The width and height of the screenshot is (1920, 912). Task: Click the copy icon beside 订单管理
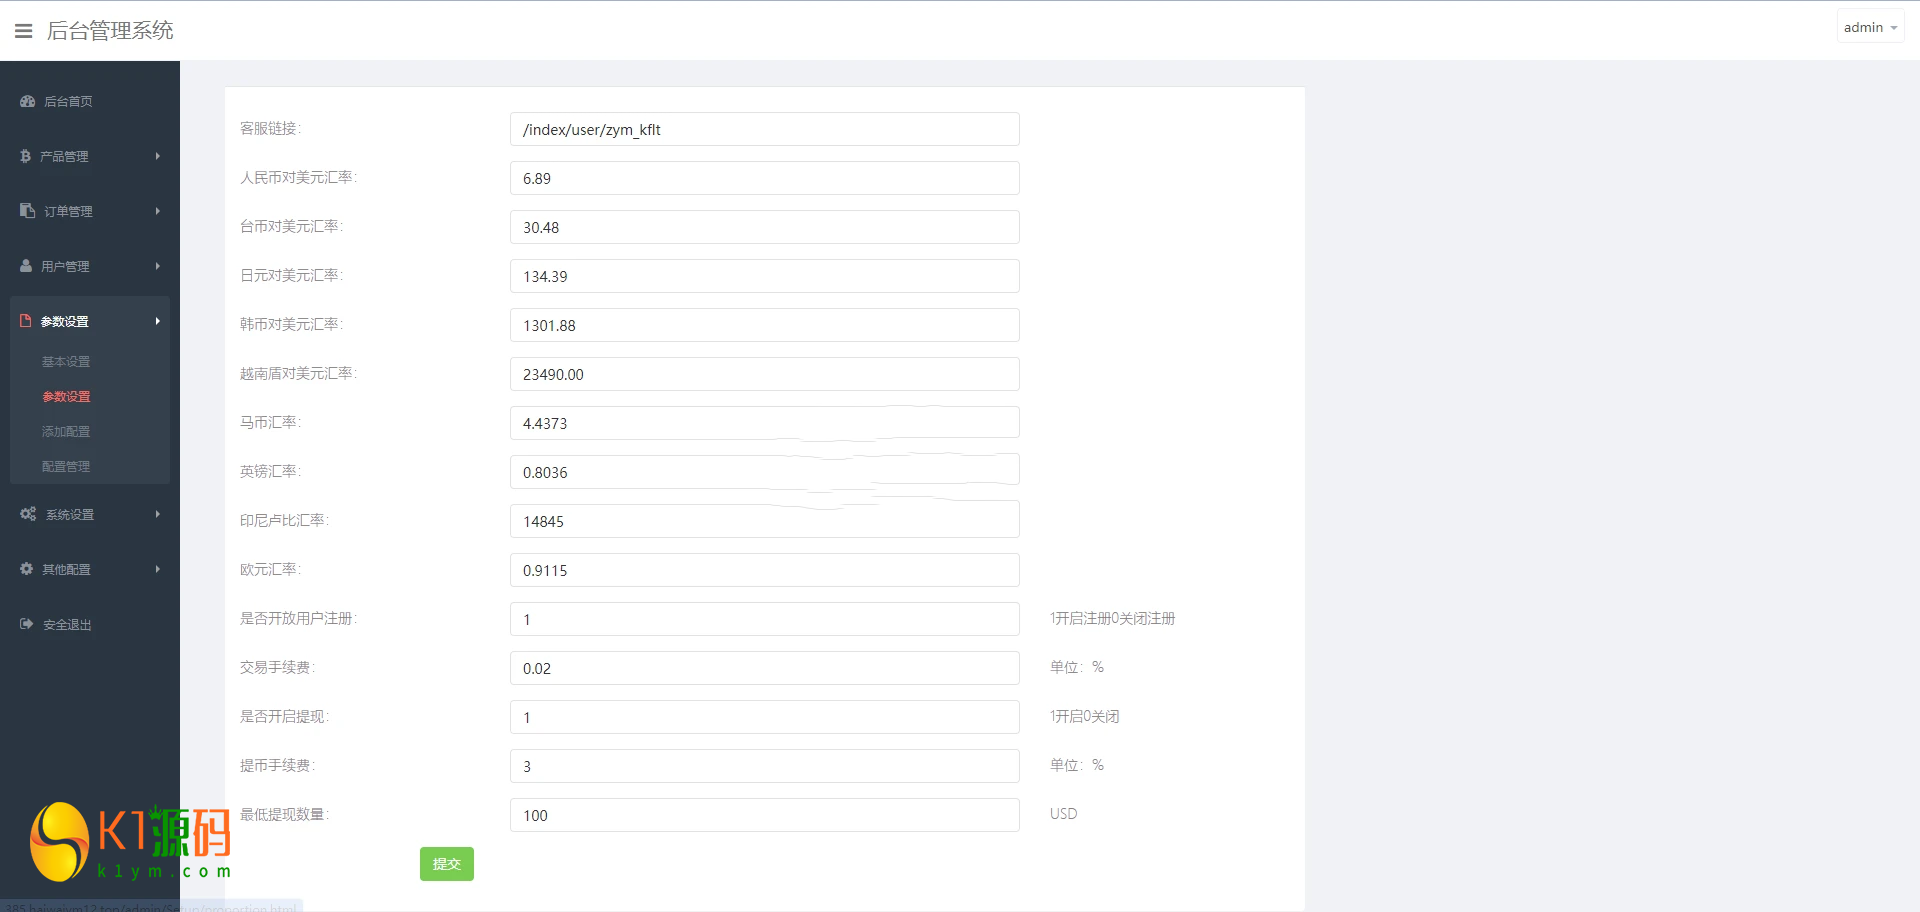pos(28,211)
